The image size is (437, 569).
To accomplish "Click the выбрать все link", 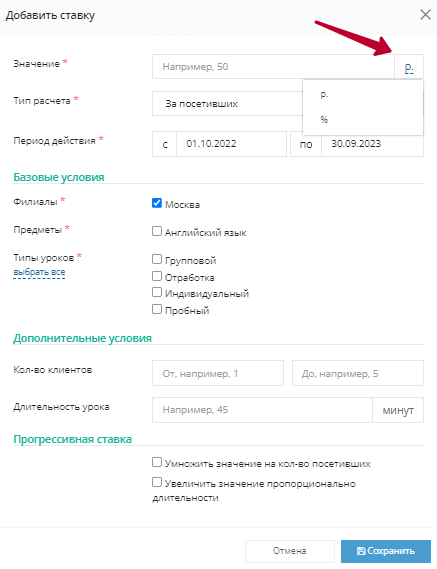I will click(x=39, y=272).
